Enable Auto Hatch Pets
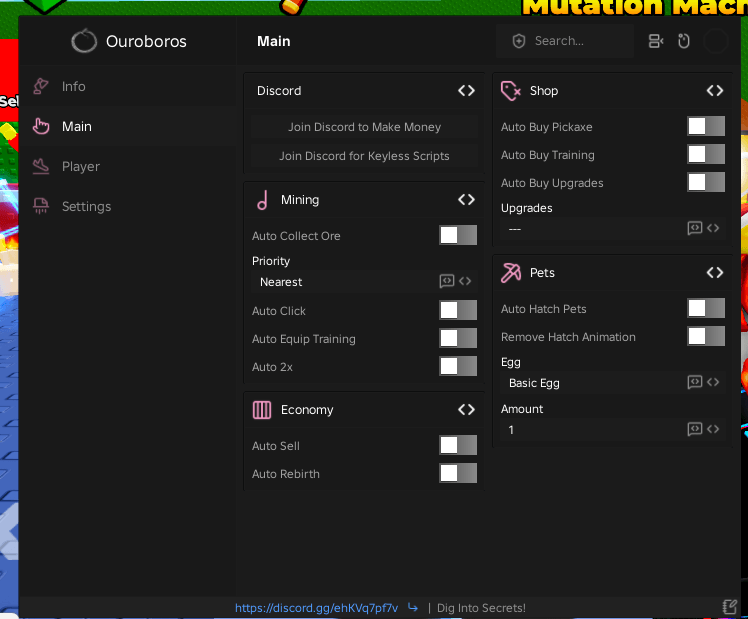 (706, 308)
